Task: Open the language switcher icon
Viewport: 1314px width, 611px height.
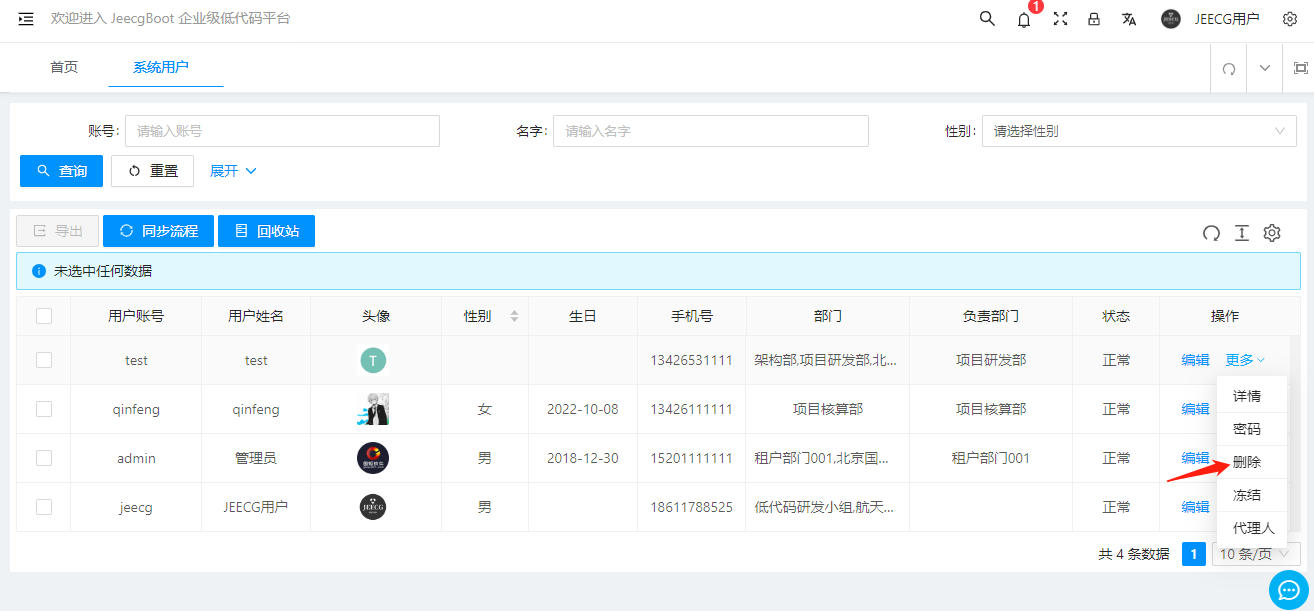Action: pyautogui.click(x=1130, y=18)
